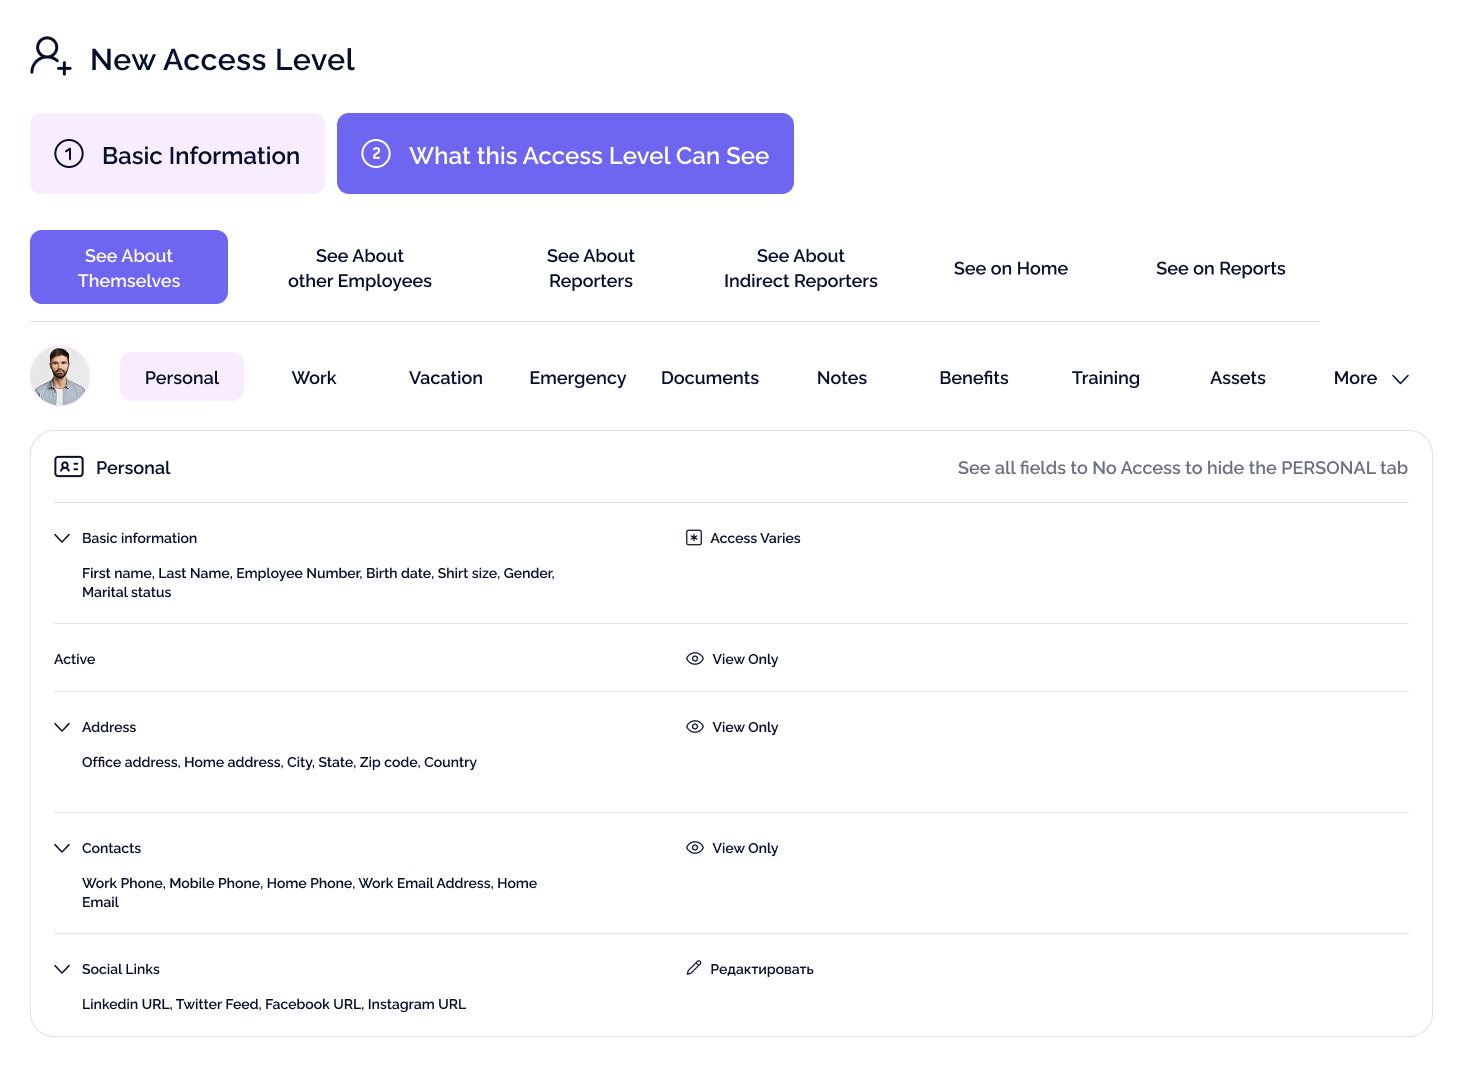
Task: Collapse the Address section chevron
Action: tap(62, 727)
